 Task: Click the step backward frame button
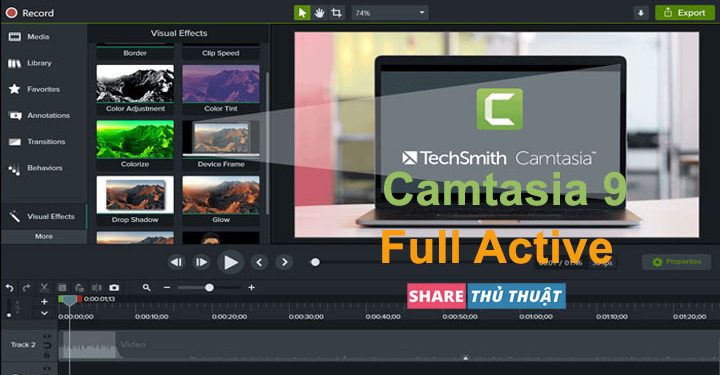point(176,262)
